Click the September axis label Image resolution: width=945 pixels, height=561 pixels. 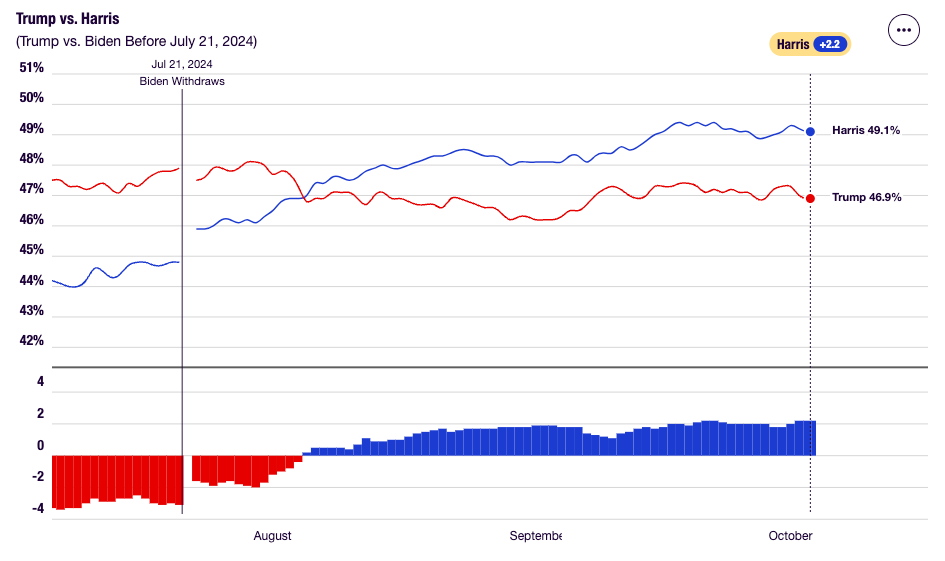pyautogui.click(x=535, y=536)
